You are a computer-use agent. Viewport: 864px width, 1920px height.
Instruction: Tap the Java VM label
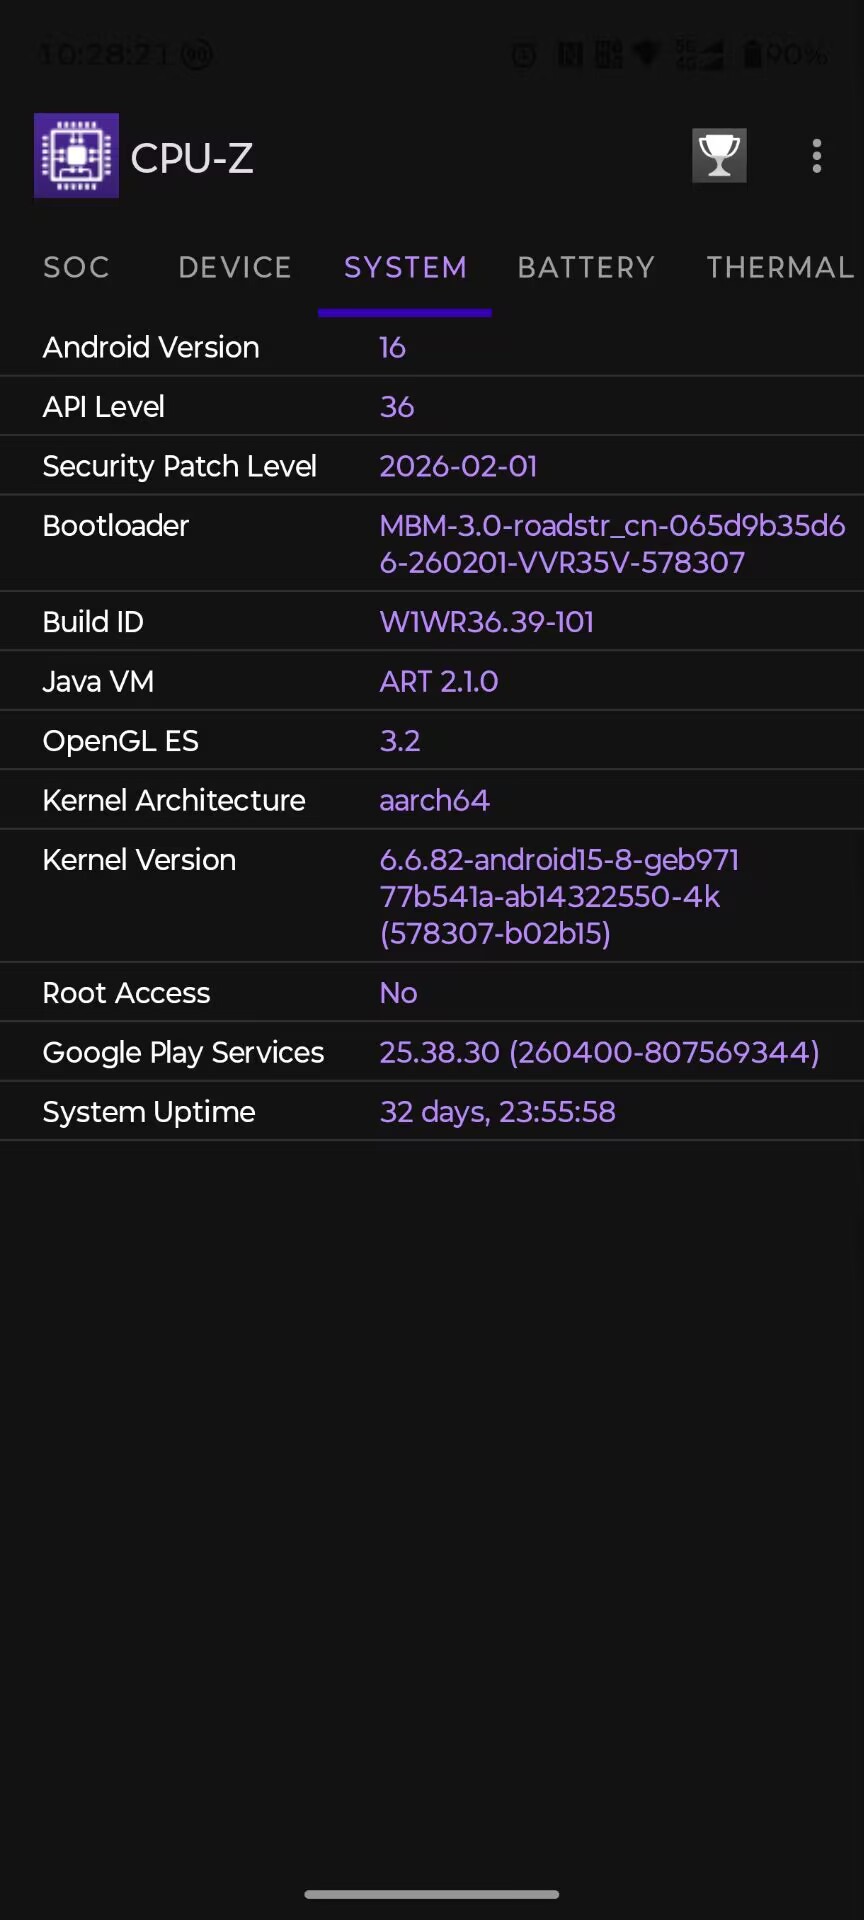tap(98, 681)
